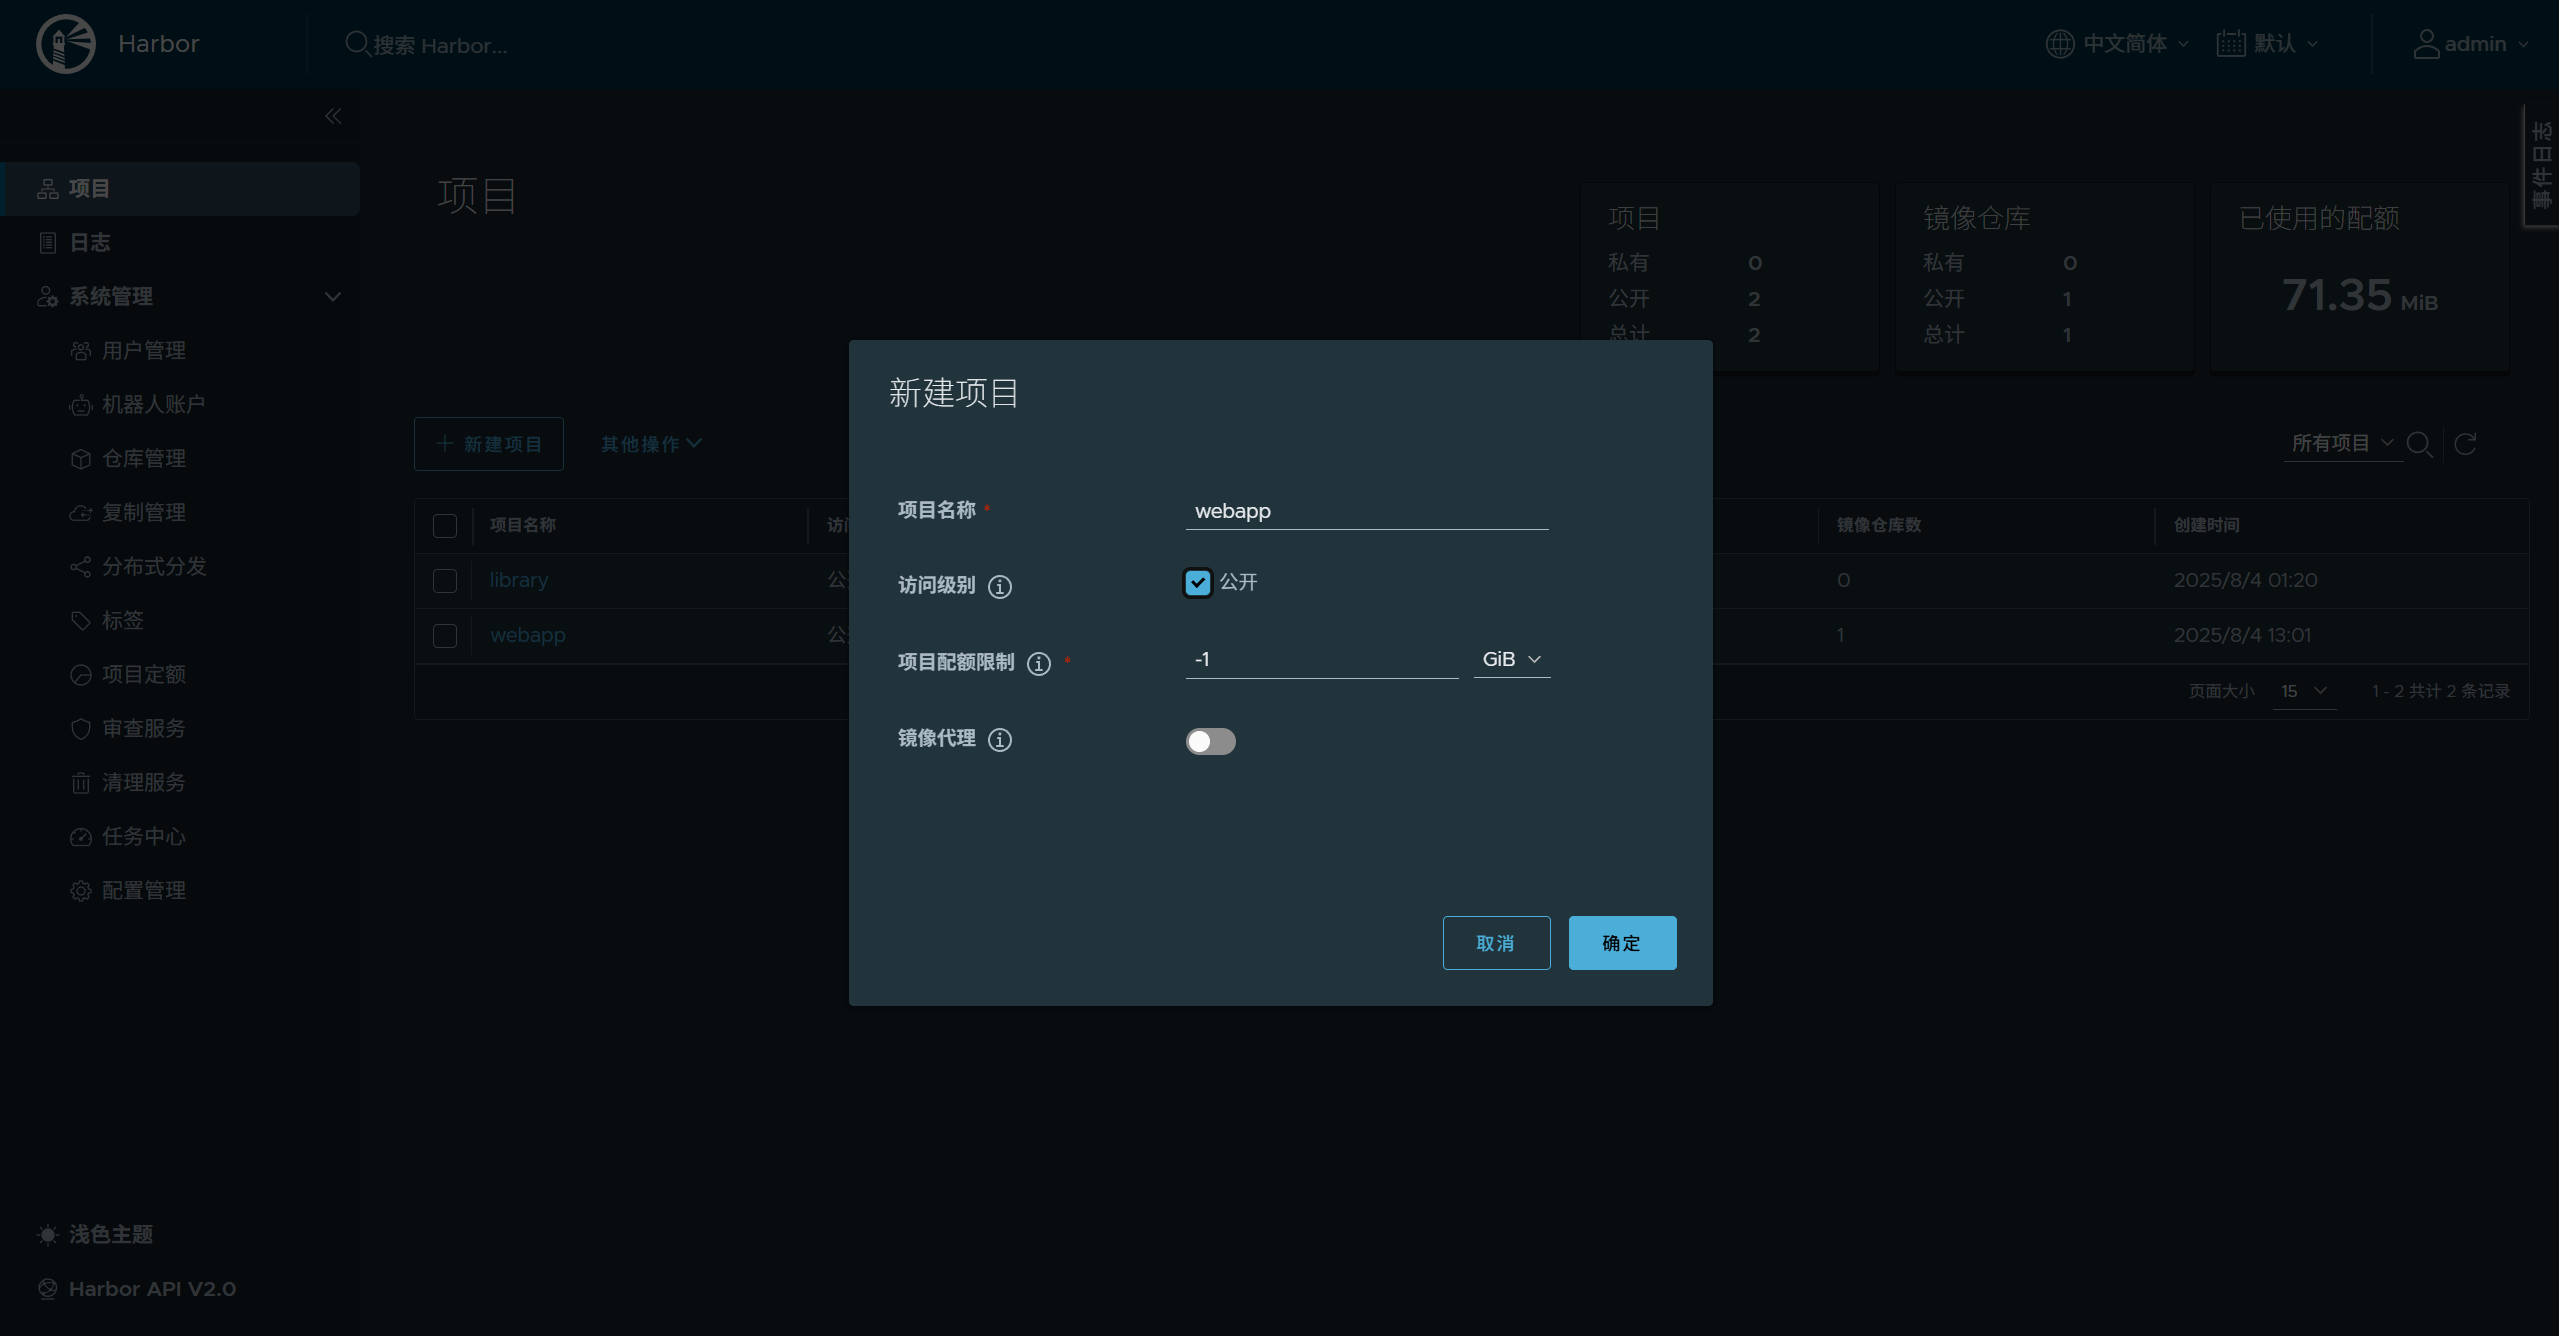Click the 项目配额限制 value input
Viewport: 2559px width, 1336px height.
click(x=1322, y=659)
